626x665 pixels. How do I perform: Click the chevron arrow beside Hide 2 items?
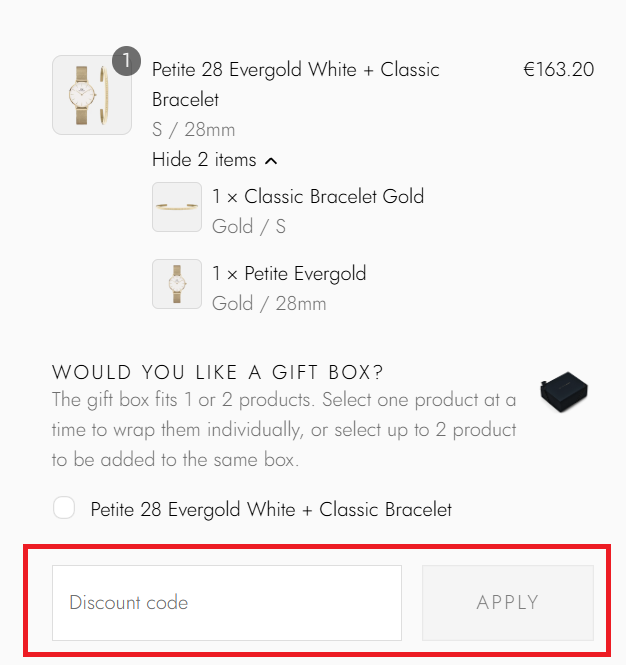pyautogui.click(x=271, y=161)
